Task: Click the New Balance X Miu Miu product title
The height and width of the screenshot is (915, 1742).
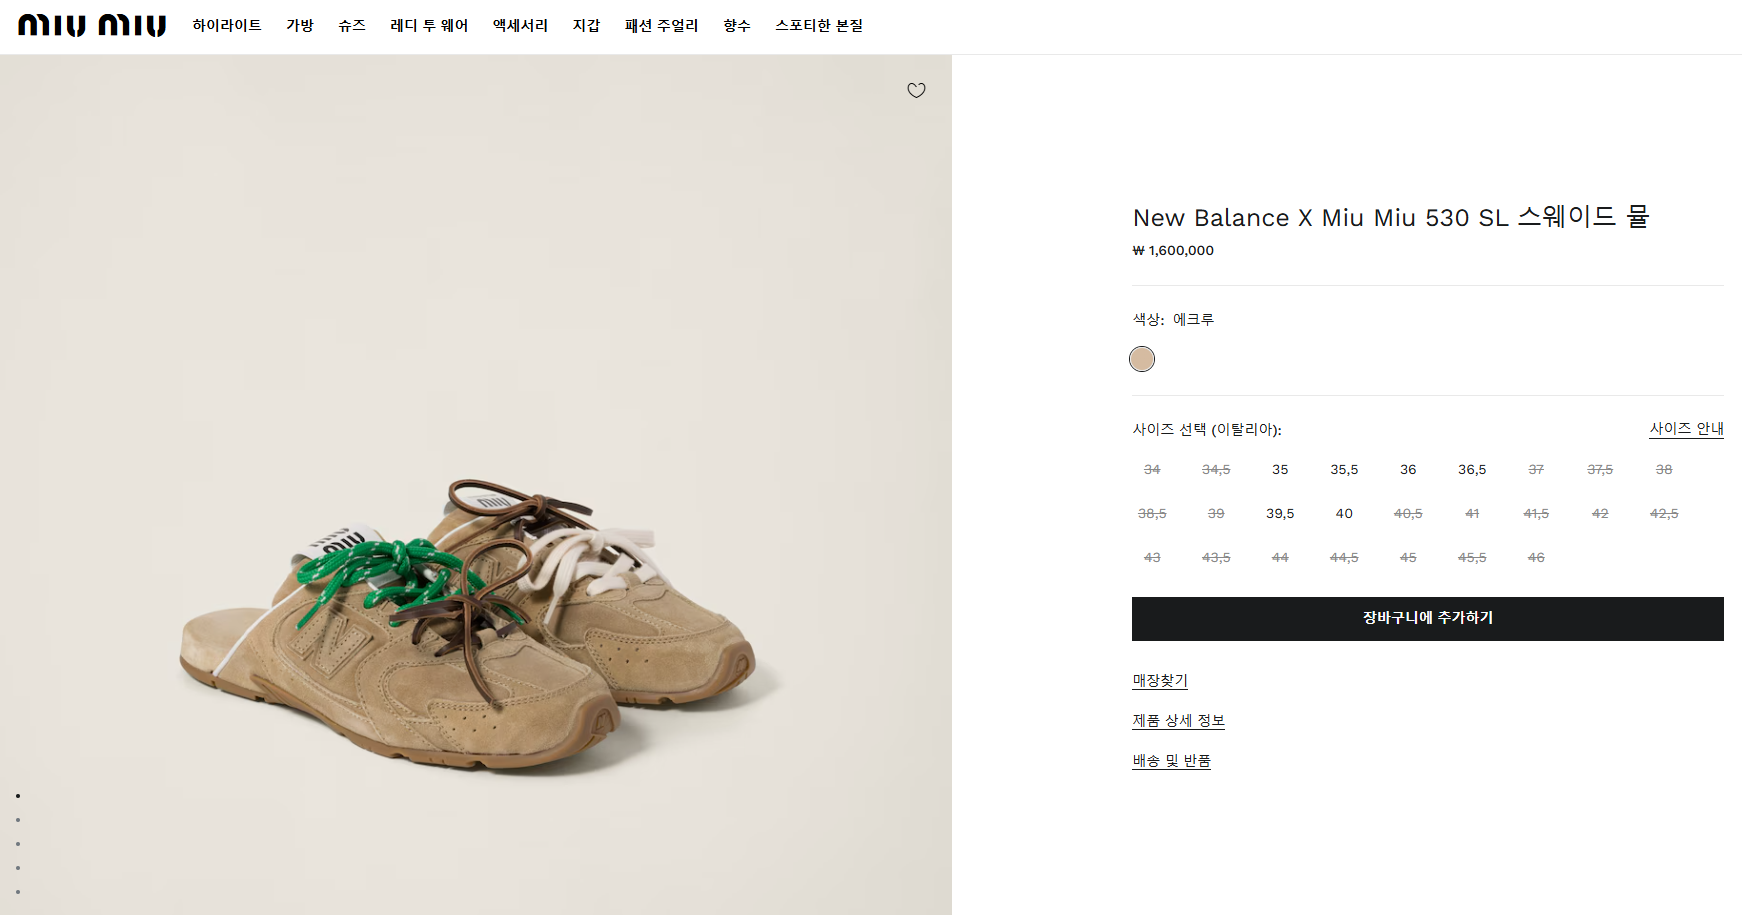Action: [1391, 217]
